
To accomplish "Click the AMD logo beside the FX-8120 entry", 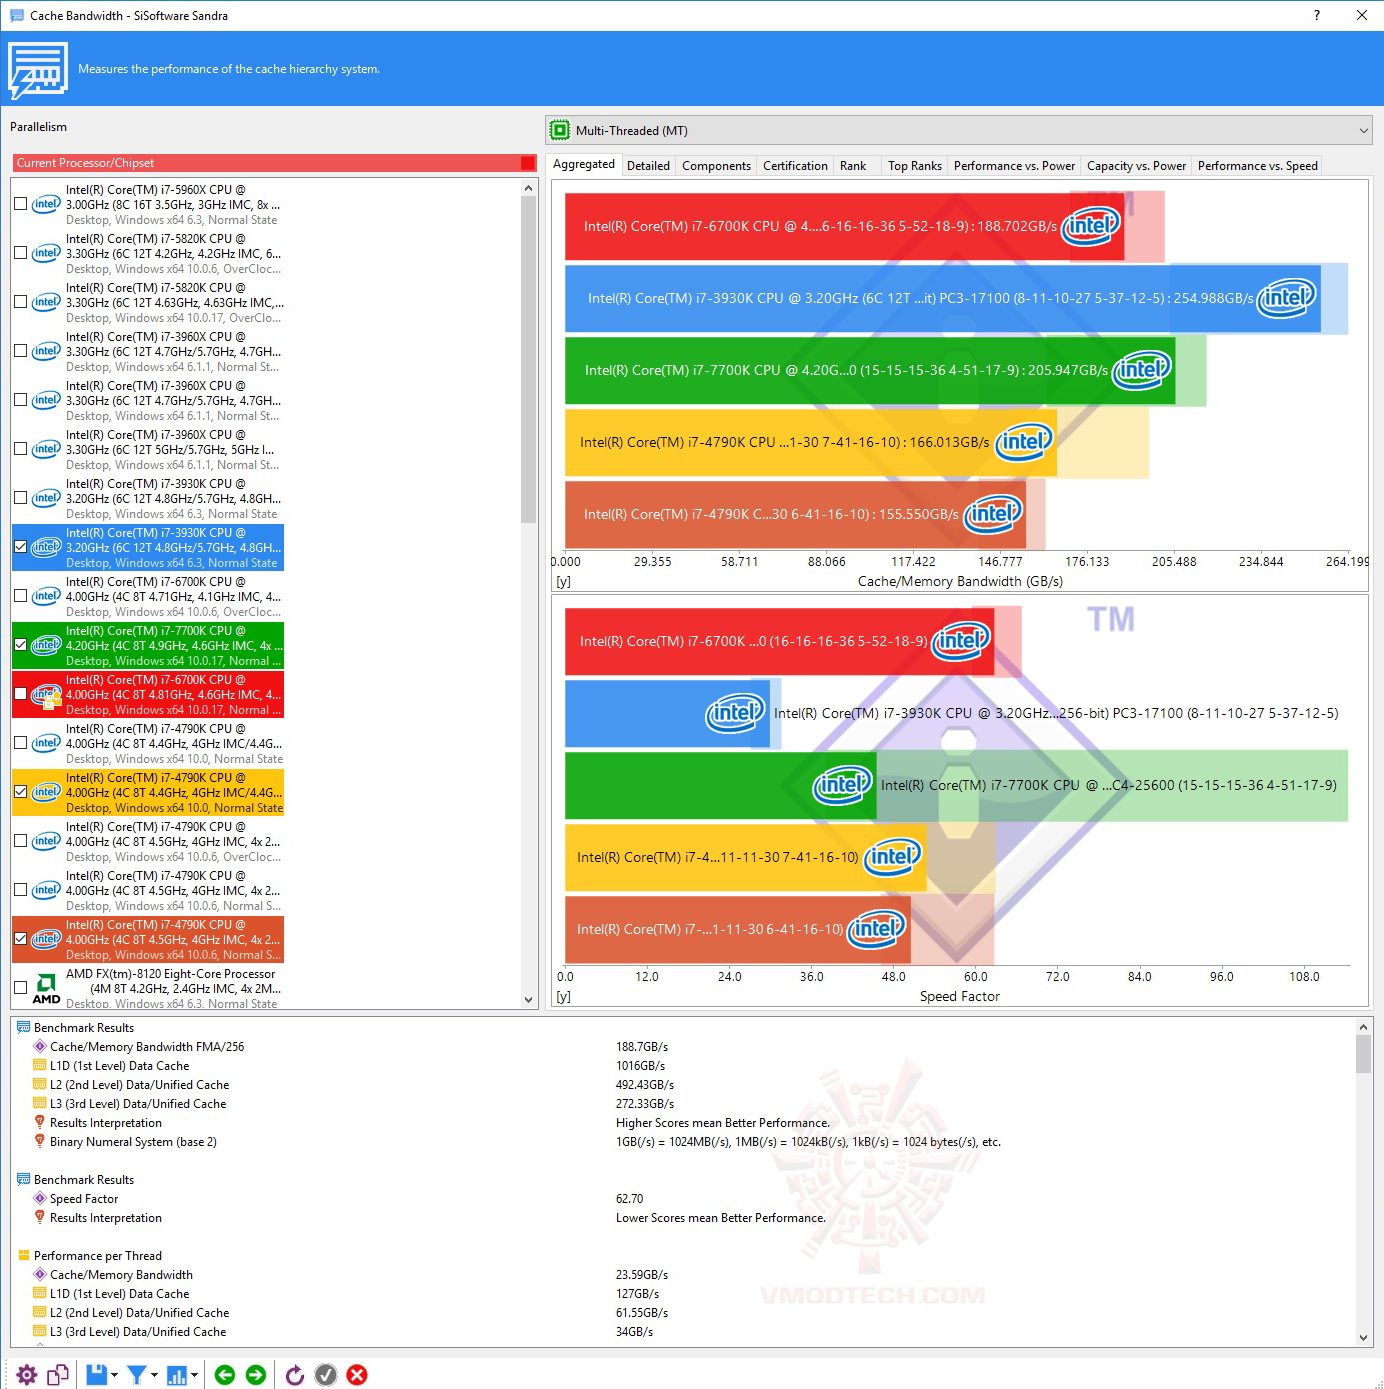I will (x=46, y=988).
